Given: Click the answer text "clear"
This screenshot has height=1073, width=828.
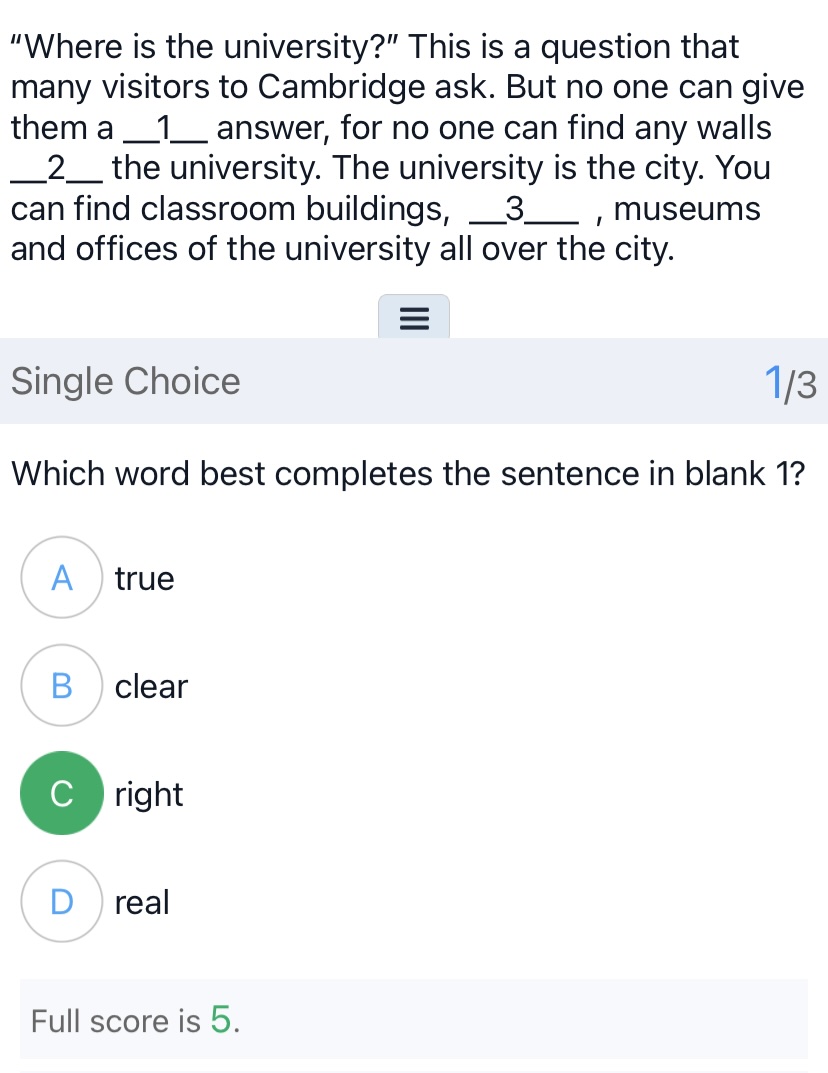Looking at the screenshot, I should (151, 687).
